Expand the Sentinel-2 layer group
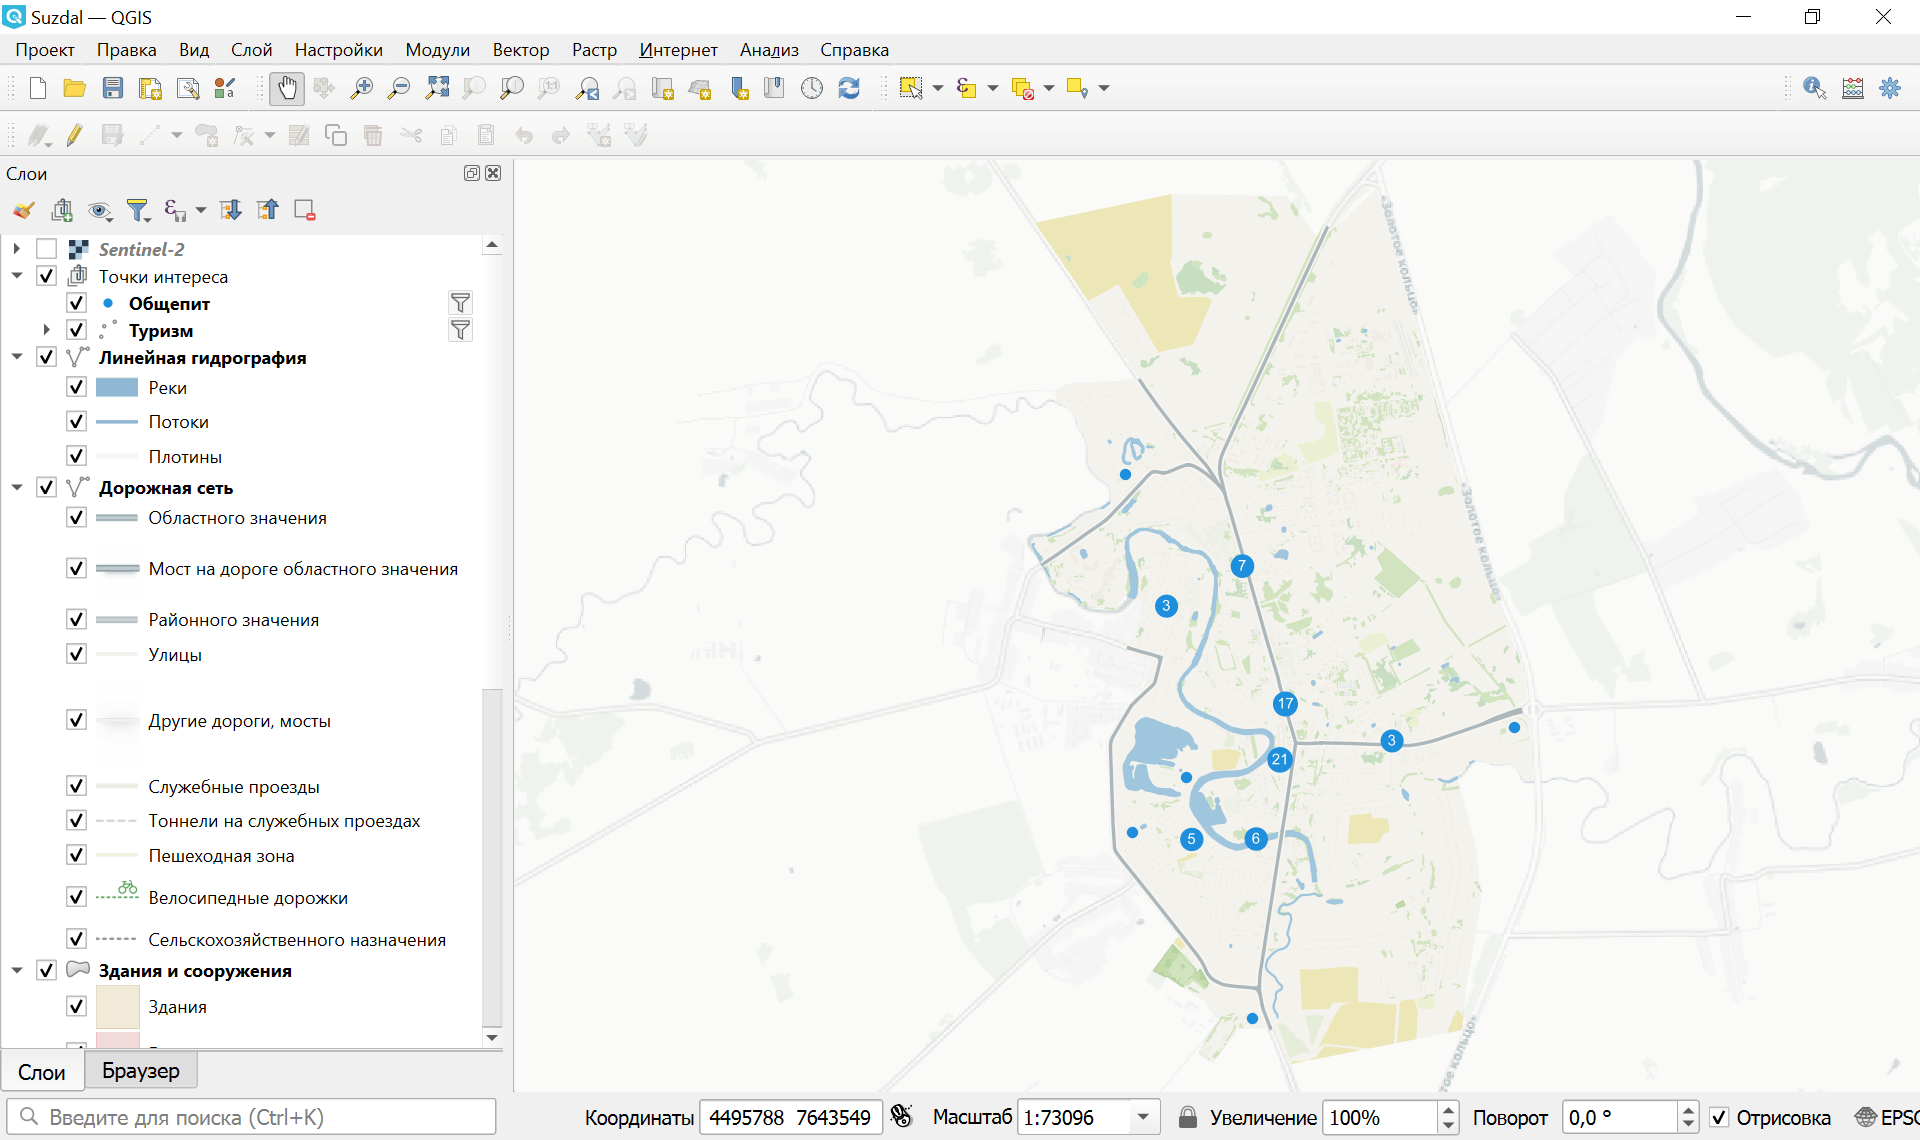Image resolution: width=1920 pixels, height=1140 pixels. 17,249
